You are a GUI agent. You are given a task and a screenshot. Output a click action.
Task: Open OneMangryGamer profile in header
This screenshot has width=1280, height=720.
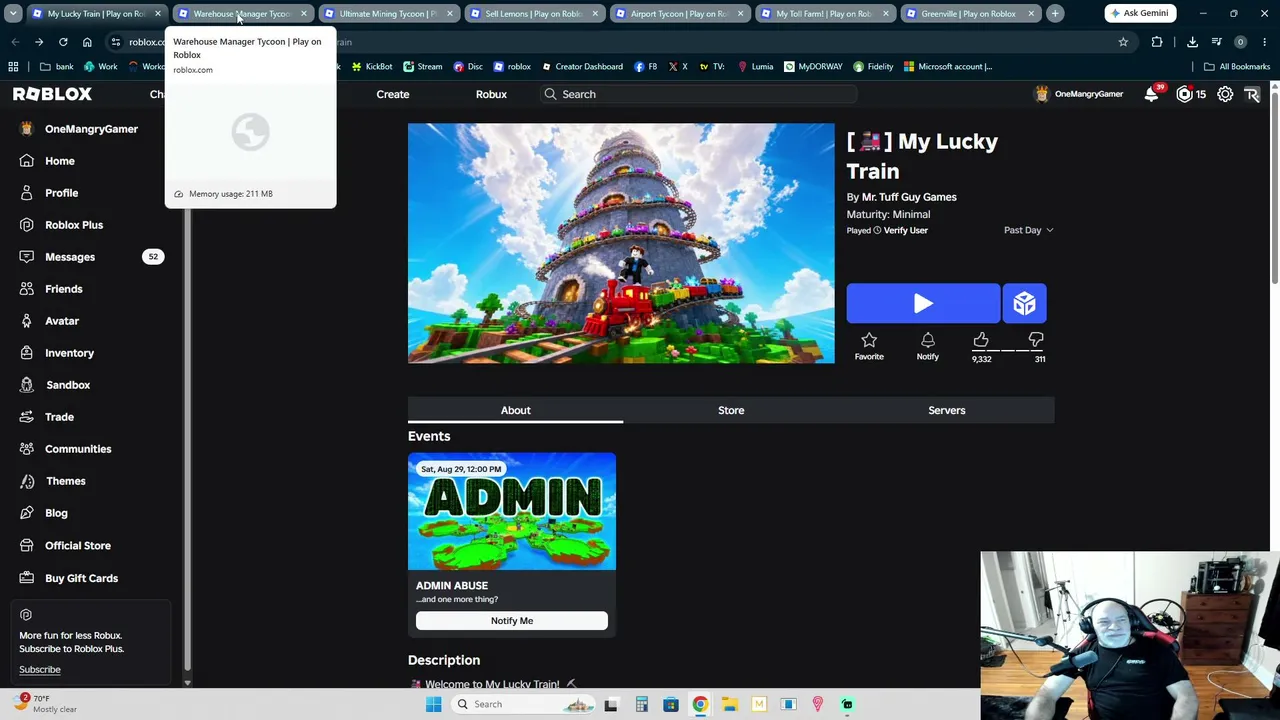(x=1080, y=94)
